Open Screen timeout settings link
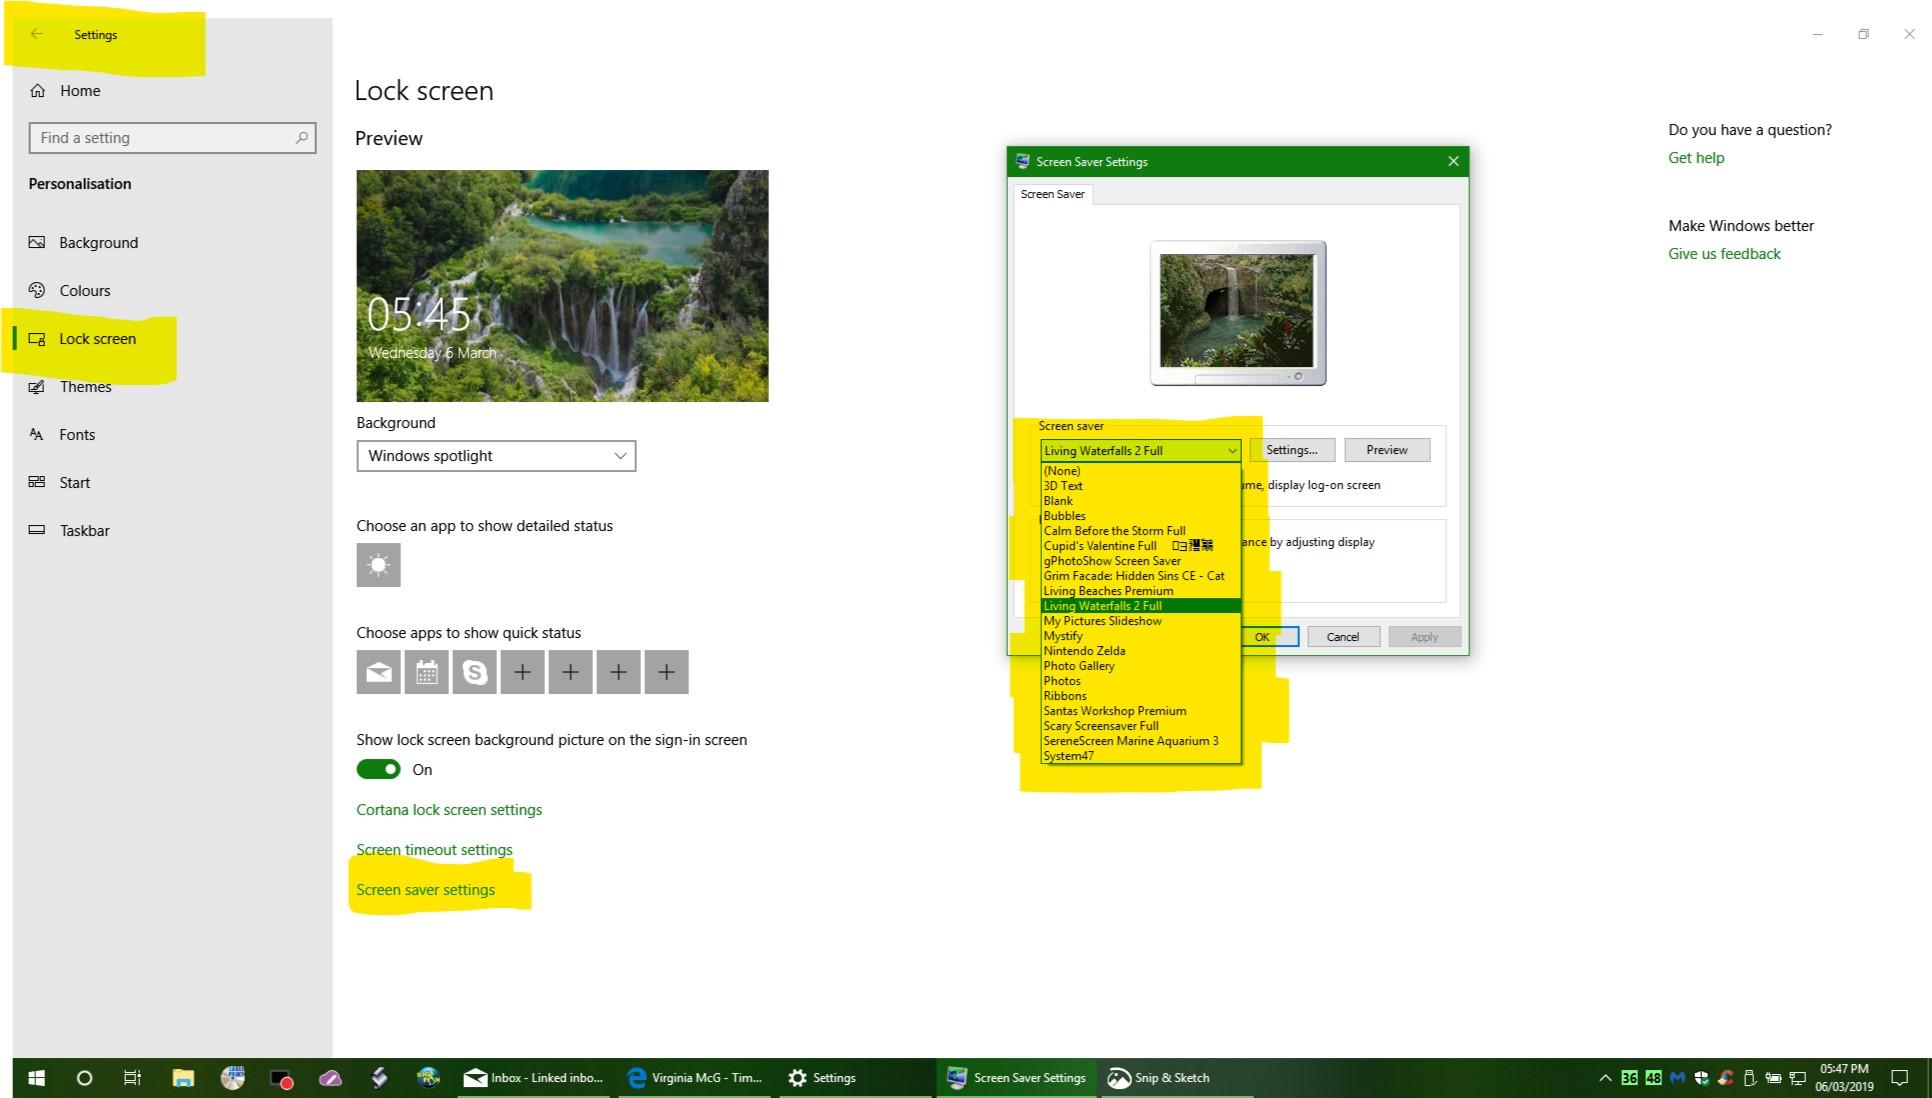Viewport: 1932px width, 1098px height. pos(434,850)
